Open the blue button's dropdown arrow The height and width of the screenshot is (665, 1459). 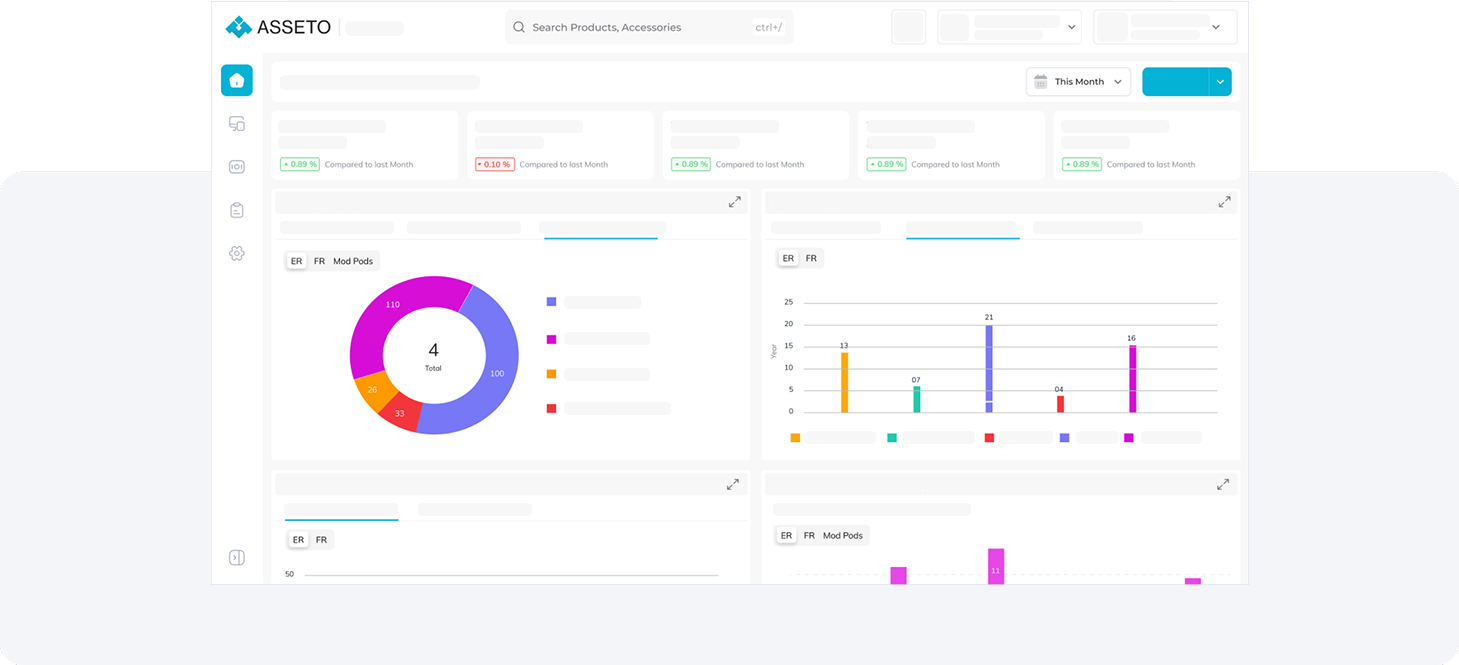pos(1220,82)
